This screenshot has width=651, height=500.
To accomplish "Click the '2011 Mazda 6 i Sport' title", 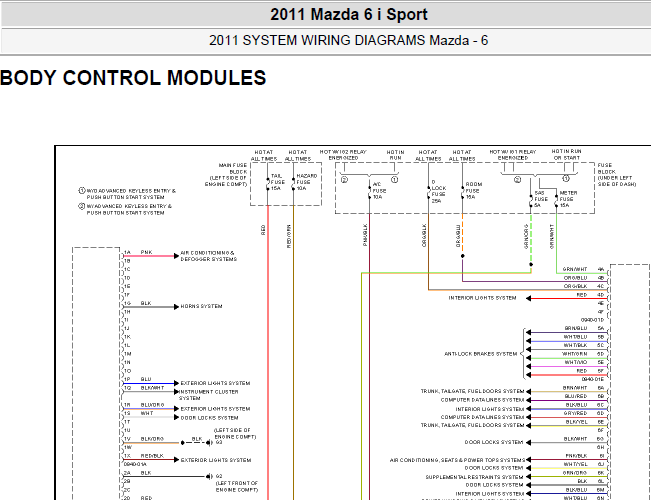I will (349, 15).
